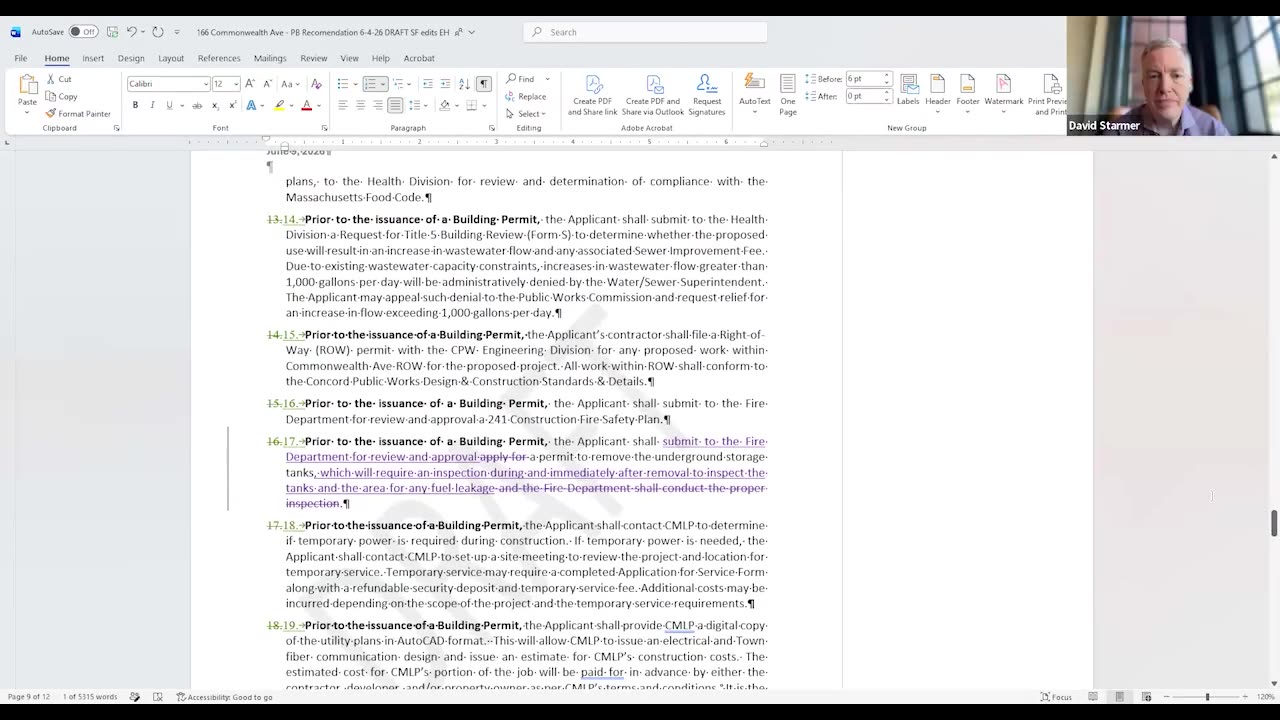Click the Justify alignment icon
The width and height of the screenshot is (1280, 720).
click(395, 105)
